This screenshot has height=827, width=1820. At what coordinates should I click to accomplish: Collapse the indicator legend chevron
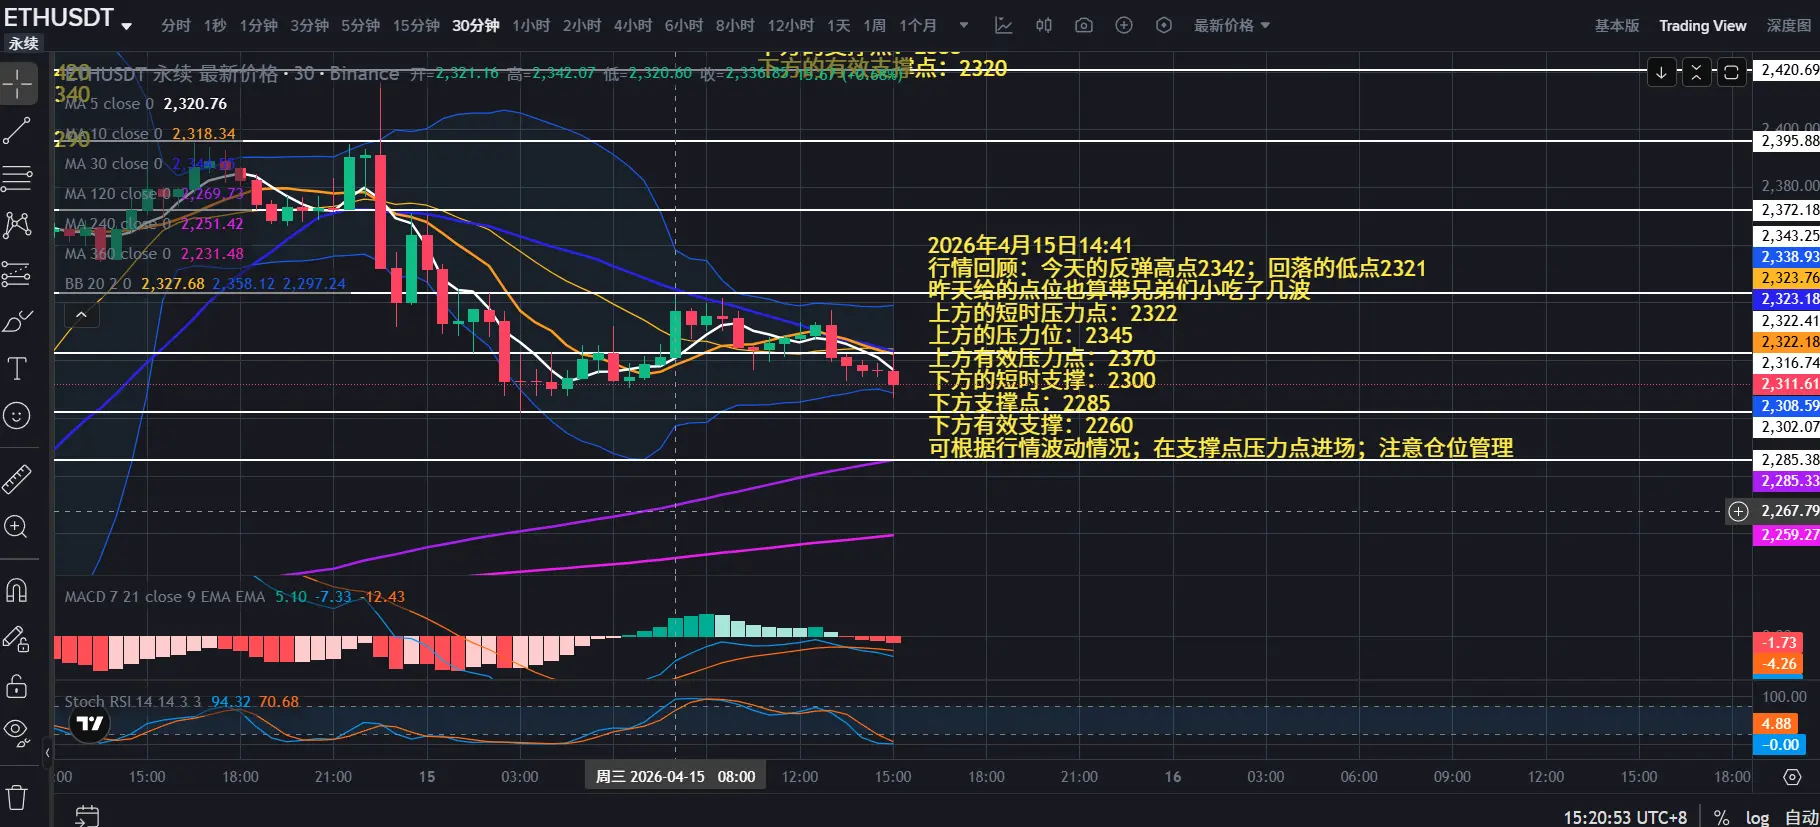click(81, 314)
